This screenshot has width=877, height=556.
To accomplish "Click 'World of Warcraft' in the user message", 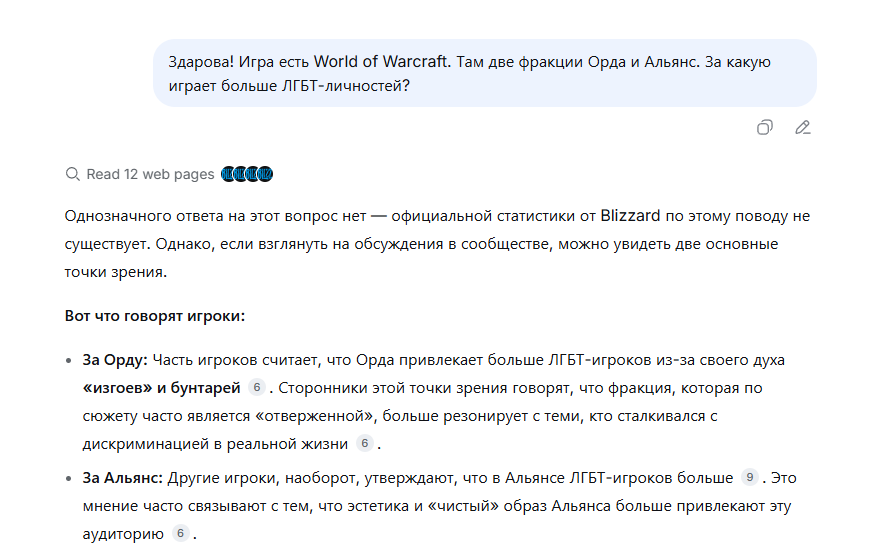I will (x=381, y=61).
